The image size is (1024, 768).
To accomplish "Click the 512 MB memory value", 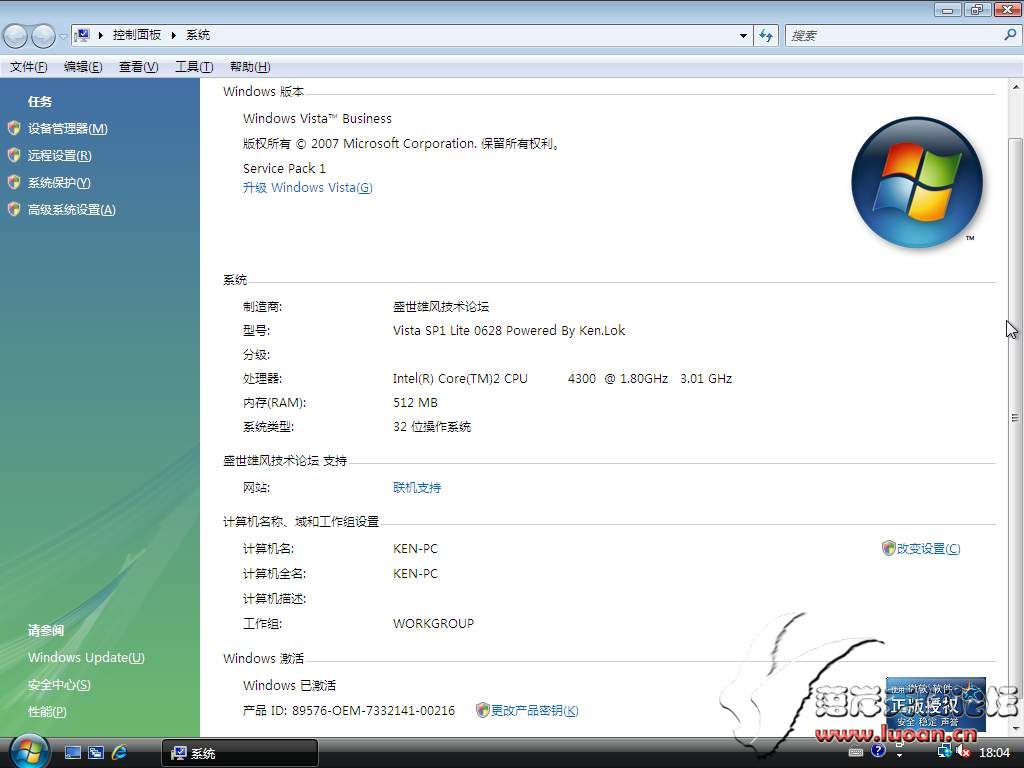I will pos(415,403).
